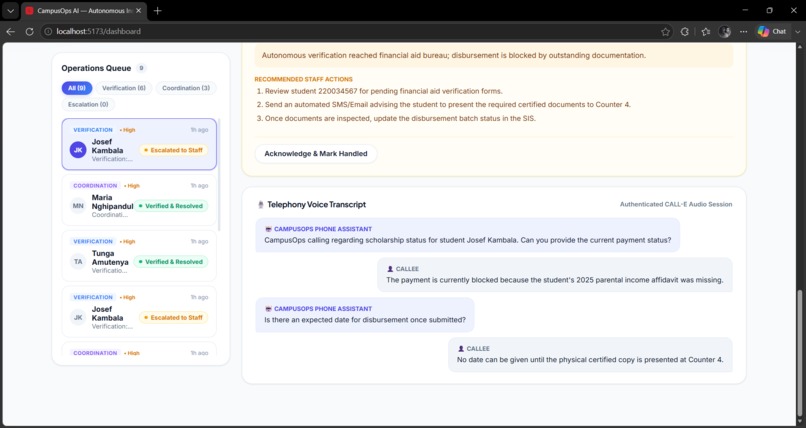Select the parental income affidavit callee message
This screenshot has height=428, width=806.
tap(555, 275)
